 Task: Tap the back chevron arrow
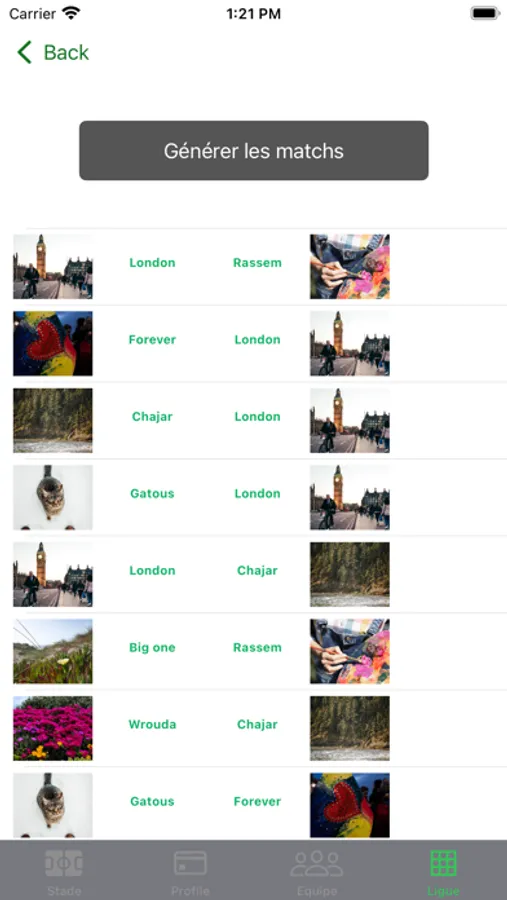pos(24,52)
